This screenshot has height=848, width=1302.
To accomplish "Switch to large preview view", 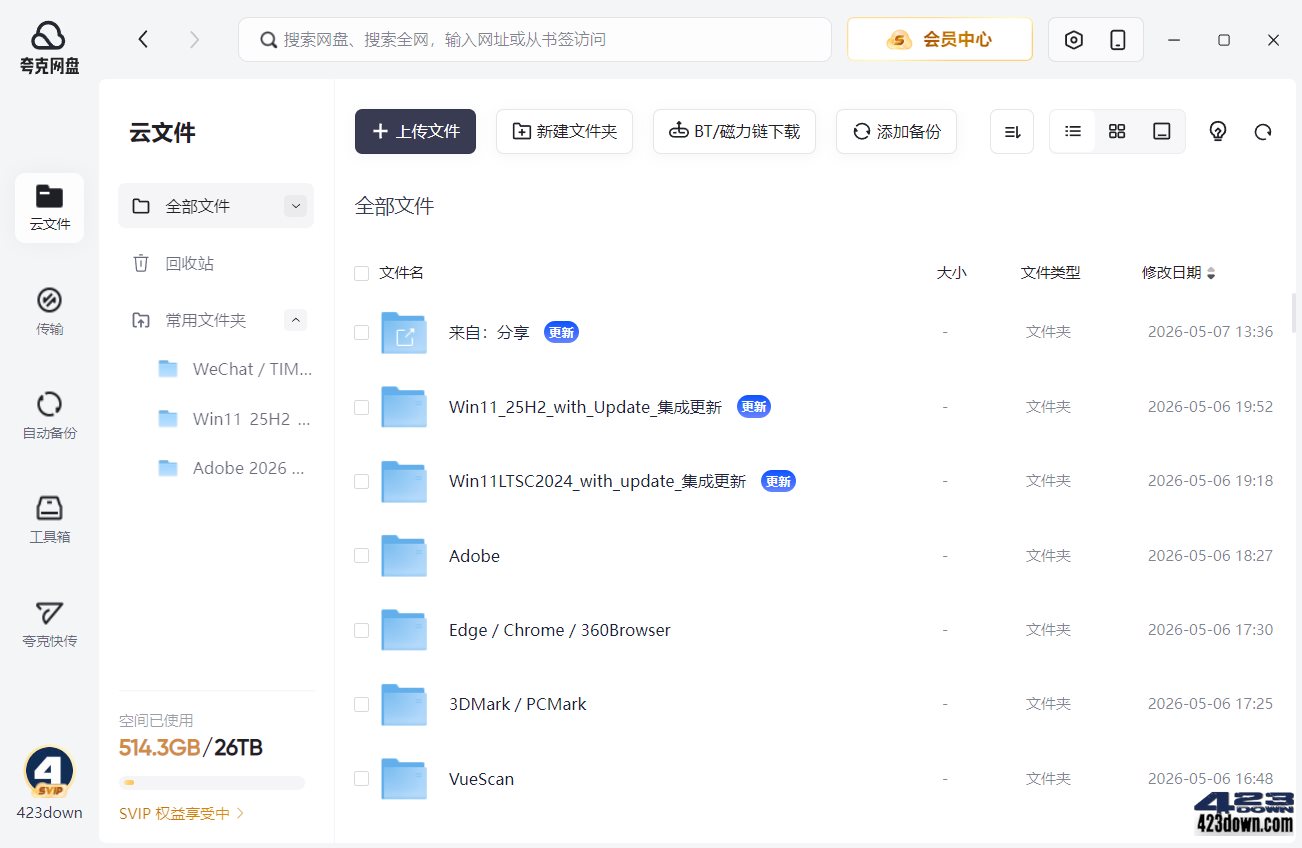I will click(x=1161, y=131).
